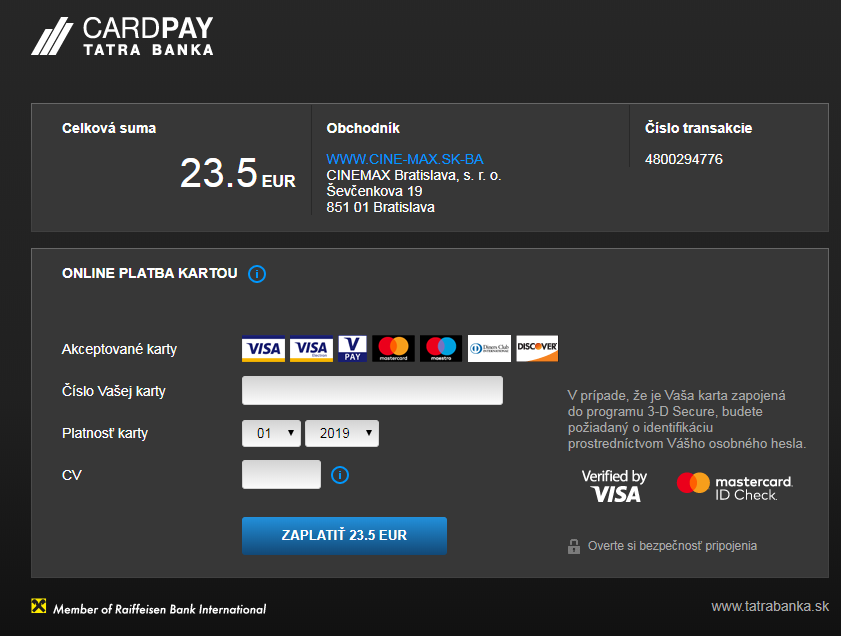Click into the CV code field

[x=281, y=475]
